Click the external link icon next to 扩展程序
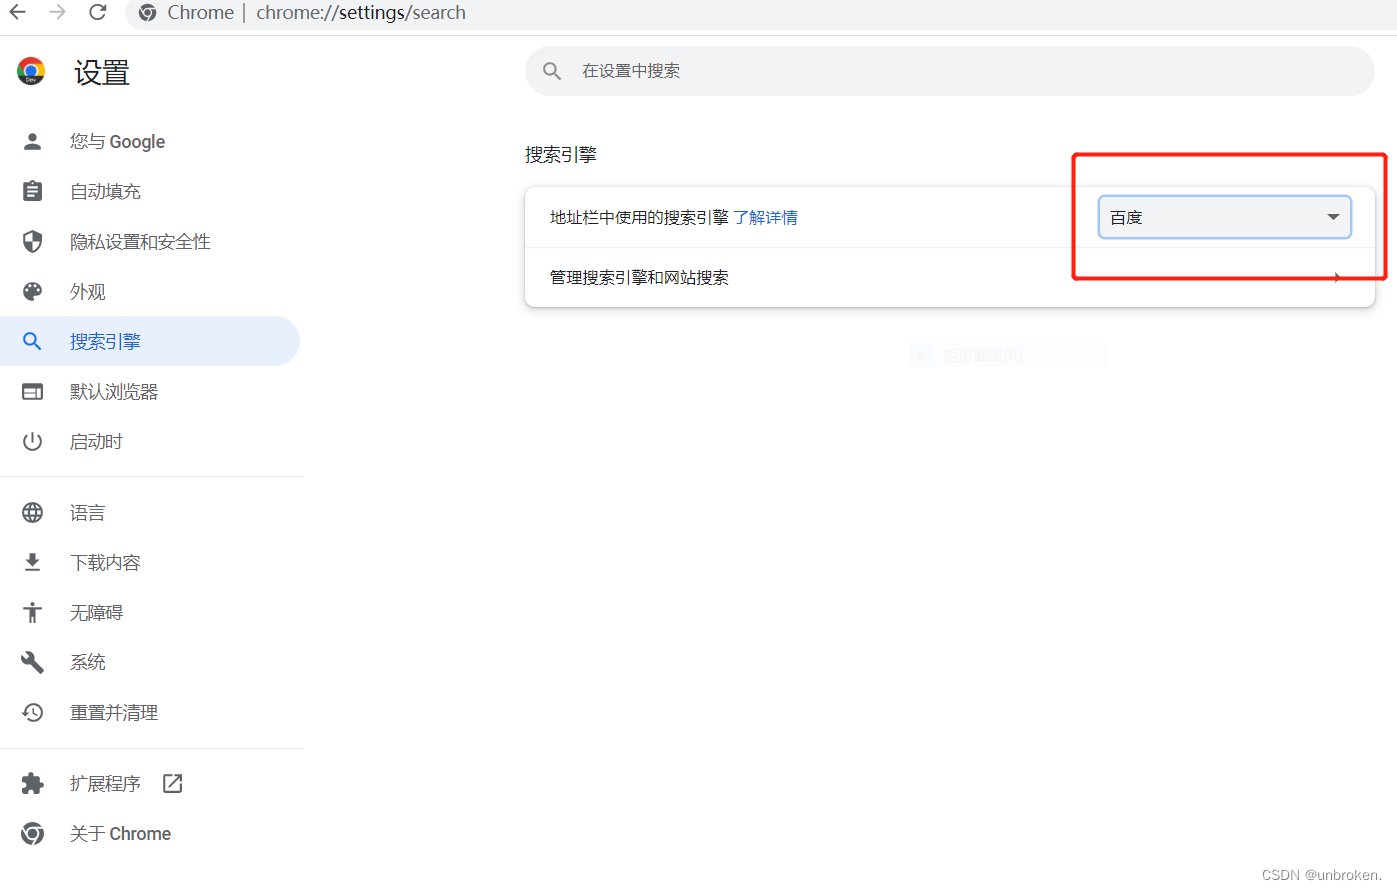1397x890 pixels. (172, 783)
